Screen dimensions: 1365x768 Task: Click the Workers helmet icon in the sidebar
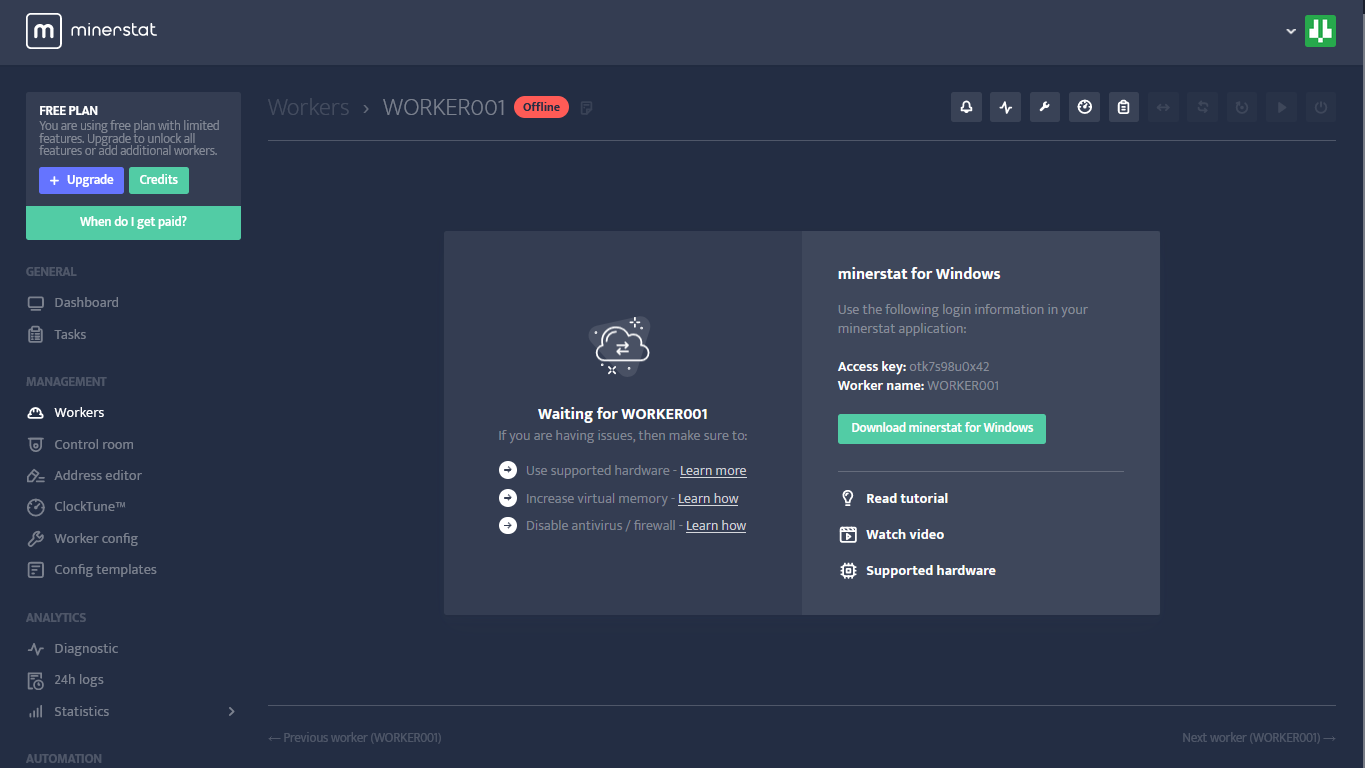(x=36, y=413)
